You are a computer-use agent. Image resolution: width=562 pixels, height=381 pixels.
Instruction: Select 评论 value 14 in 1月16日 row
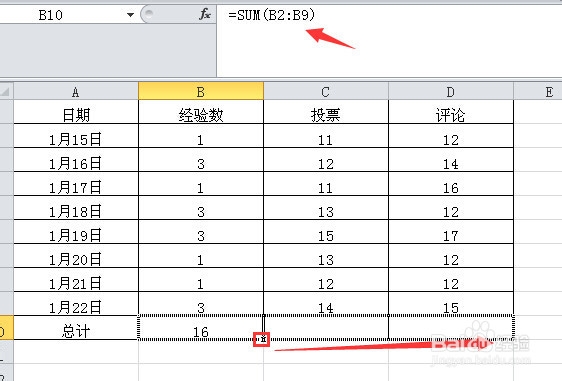[451, 160]
